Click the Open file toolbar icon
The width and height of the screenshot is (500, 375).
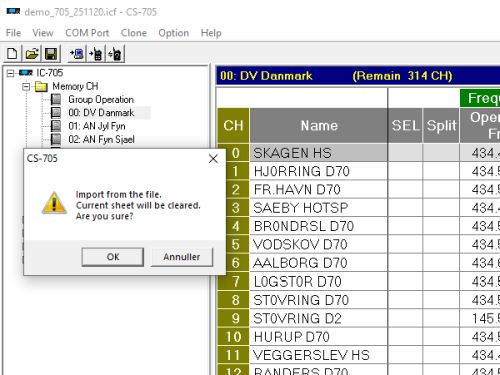pos(32,54)
